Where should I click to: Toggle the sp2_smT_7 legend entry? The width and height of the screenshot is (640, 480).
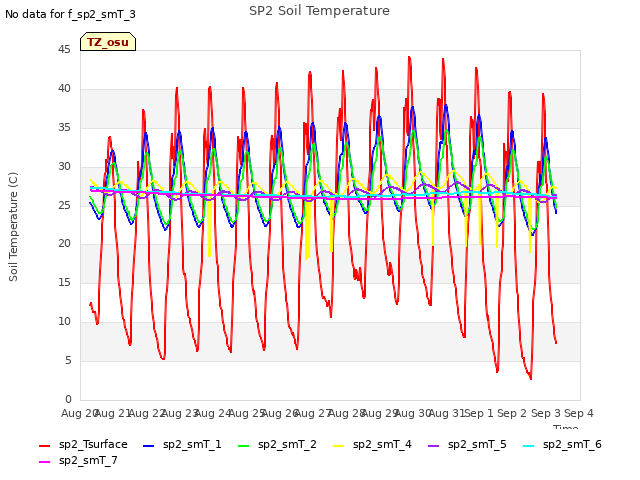[x=78, y=460]
